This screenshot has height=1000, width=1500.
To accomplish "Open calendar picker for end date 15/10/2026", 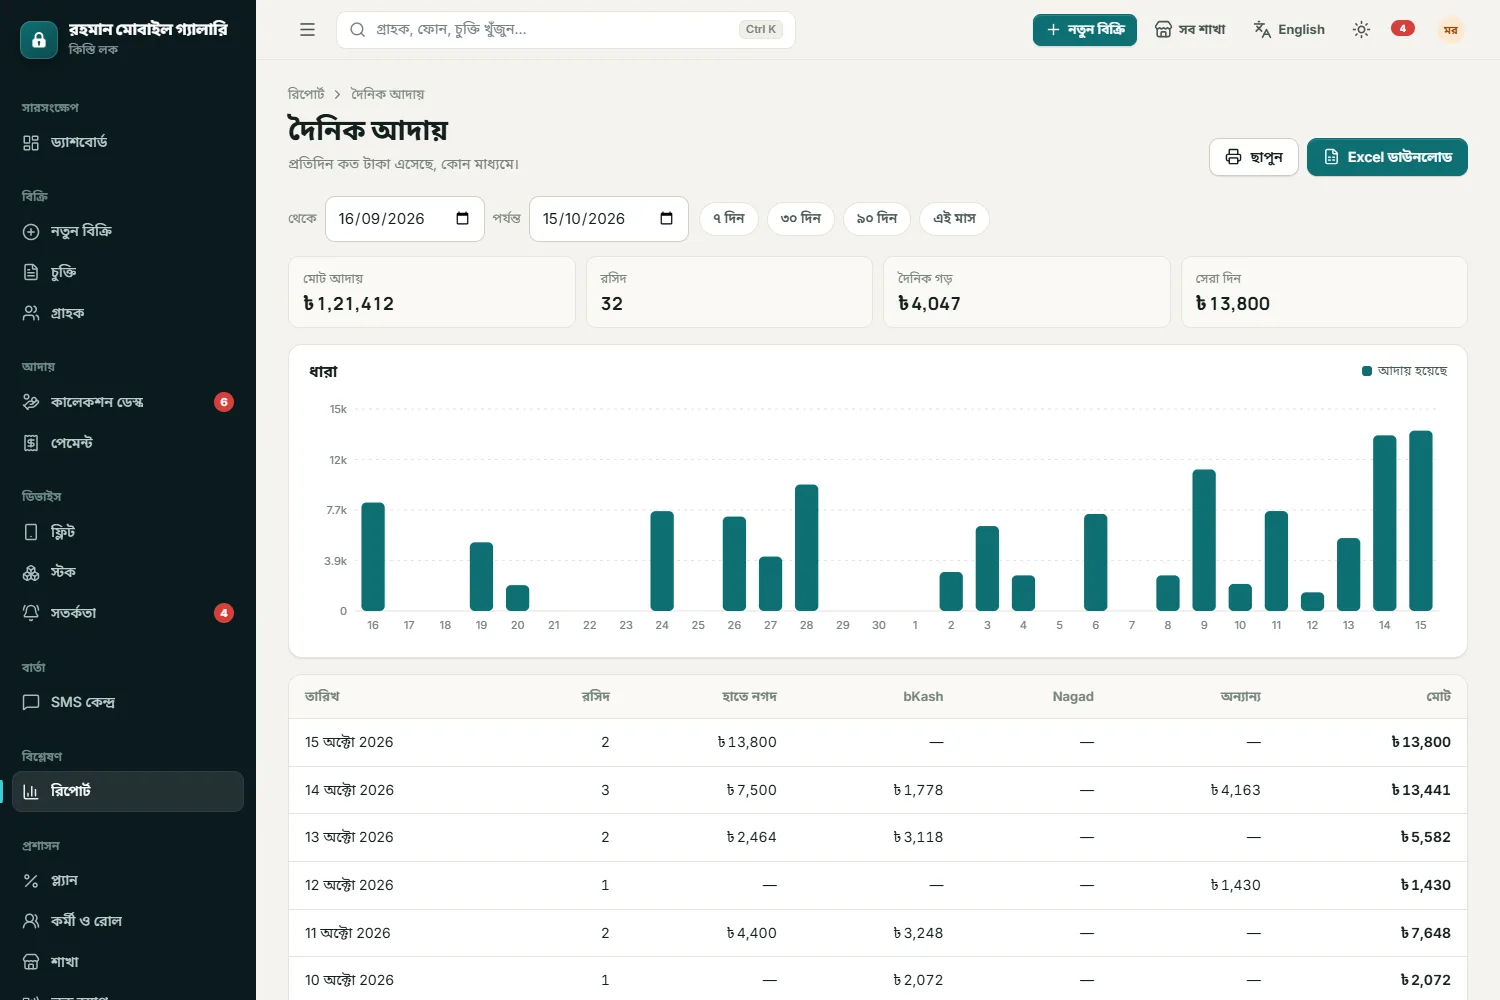I will point(666,219).
